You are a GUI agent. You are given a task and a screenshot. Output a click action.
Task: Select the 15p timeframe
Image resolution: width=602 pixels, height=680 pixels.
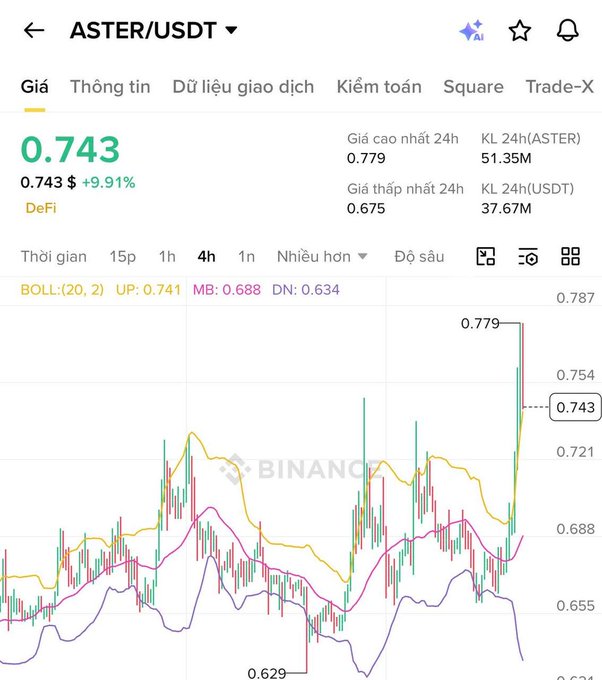pyautogui.click(x=122, y=257)
